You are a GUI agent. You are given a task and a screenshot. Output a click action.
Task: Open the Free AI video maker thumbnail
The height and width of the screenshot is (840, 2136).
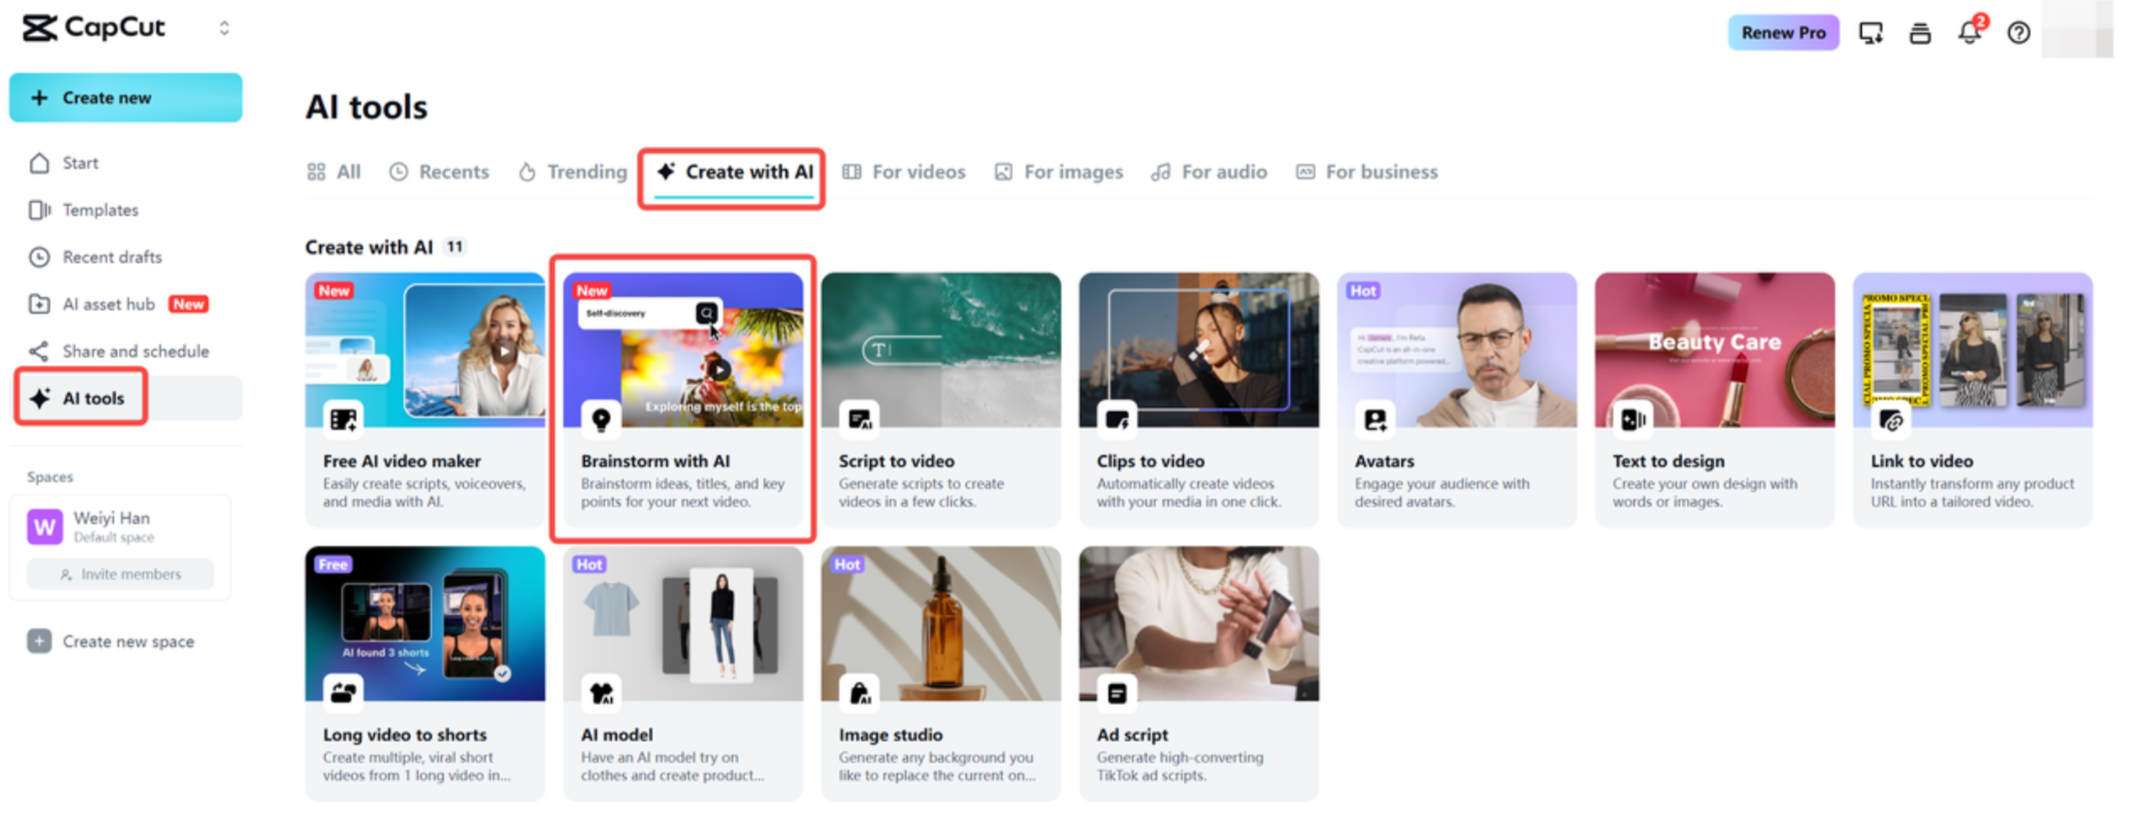[x=425, y=350]
